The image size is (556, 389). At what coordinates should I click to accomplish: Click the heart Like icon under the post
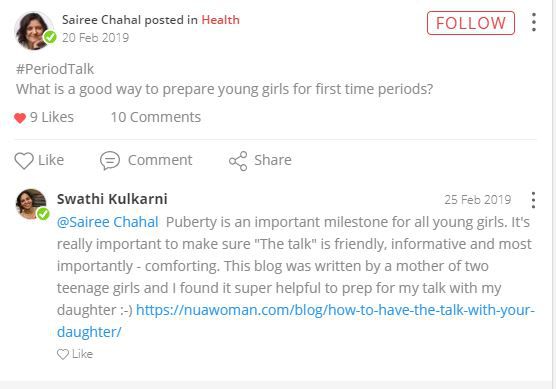[24, 160]
